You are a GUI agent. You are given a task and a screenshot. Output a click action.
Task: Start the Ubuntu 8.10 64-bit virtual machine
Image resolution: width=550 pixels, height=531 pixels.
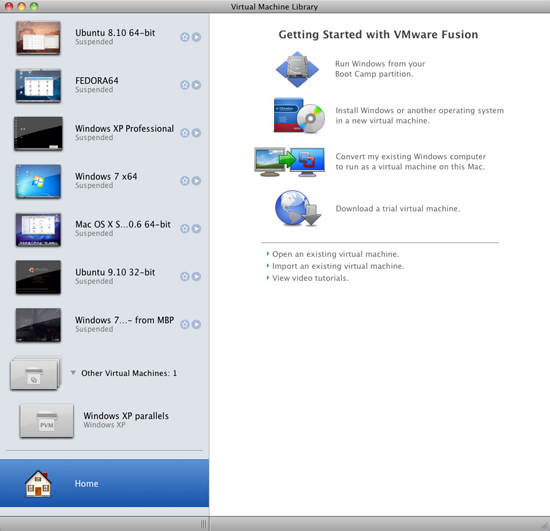196,37
